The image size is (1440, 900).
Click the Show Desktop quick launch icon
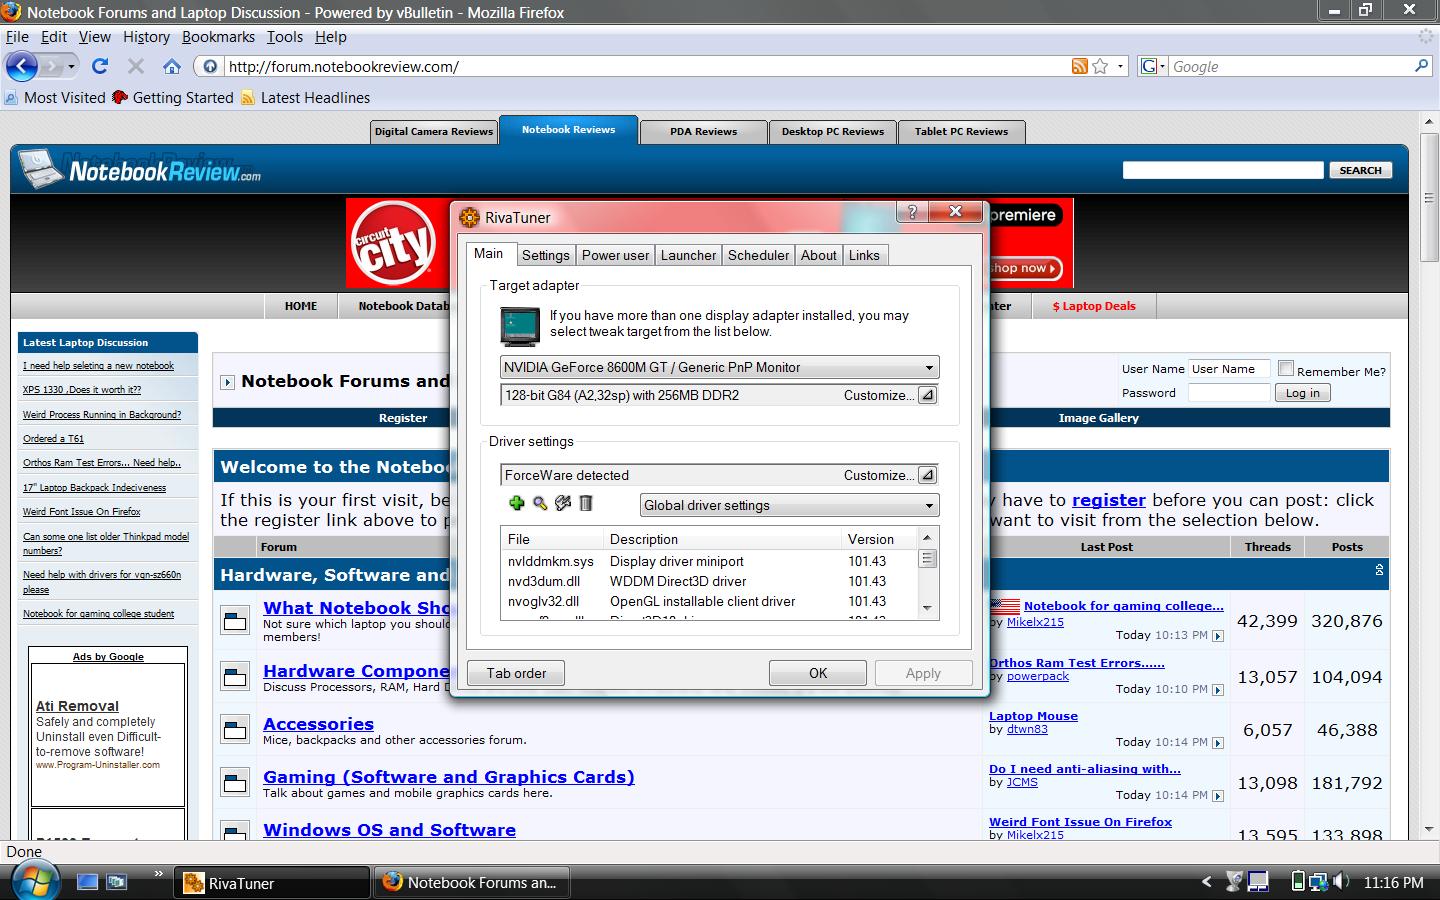tap(88, 882)
